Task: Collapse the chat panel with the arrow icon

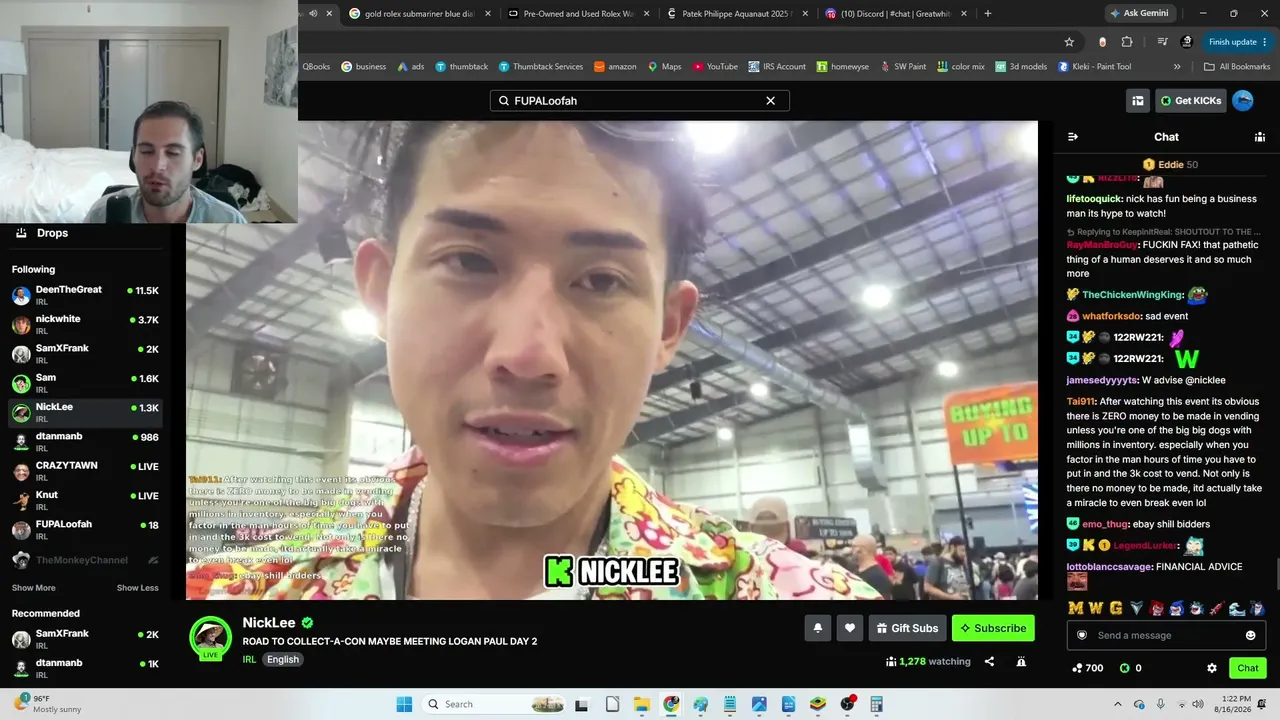Action: click(x=1073, y=137)
